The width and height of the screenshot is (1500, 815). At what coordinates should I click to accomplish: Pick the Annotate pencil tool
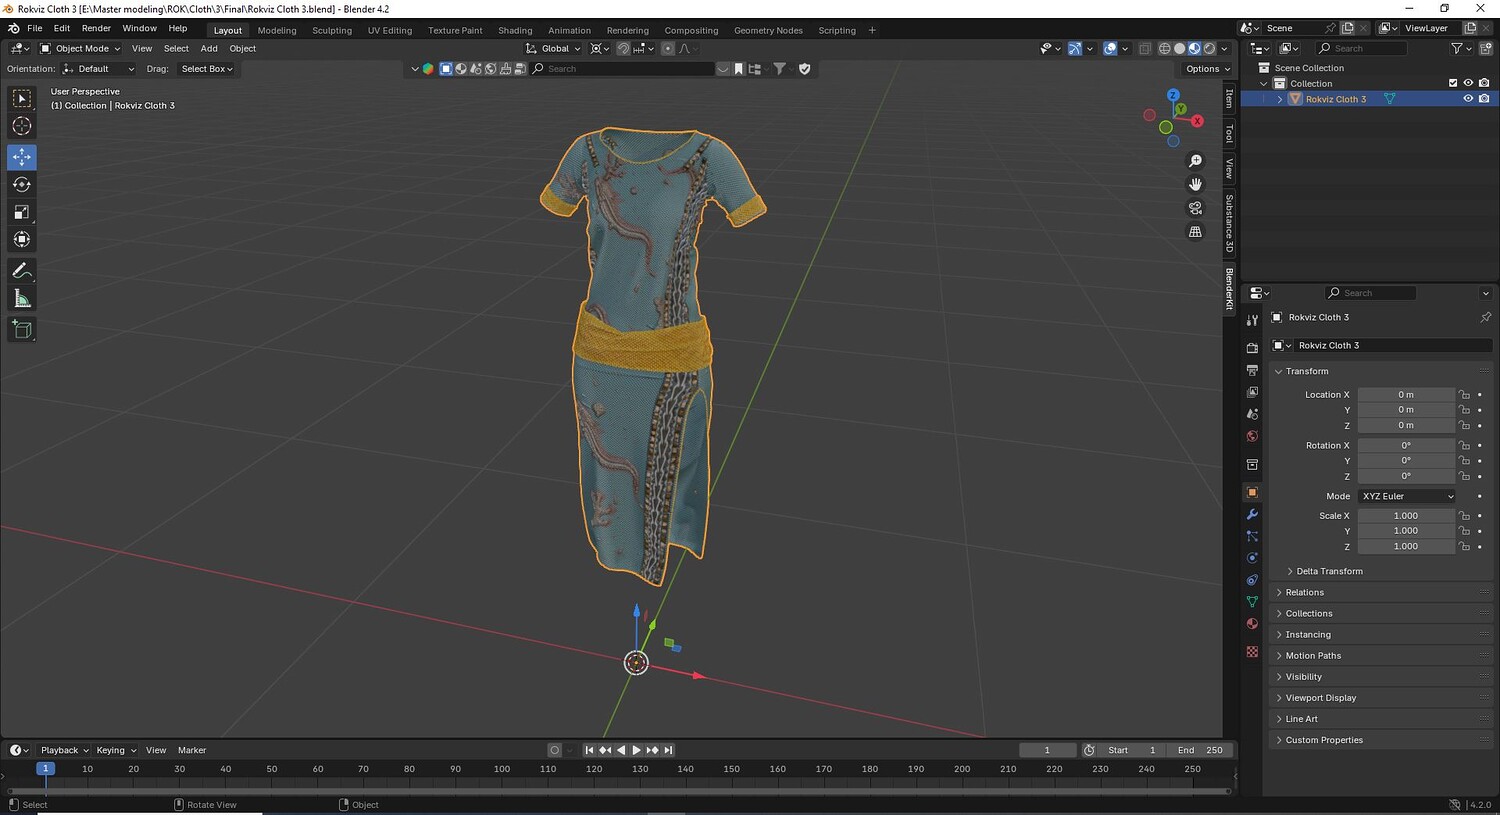point(21,271)
